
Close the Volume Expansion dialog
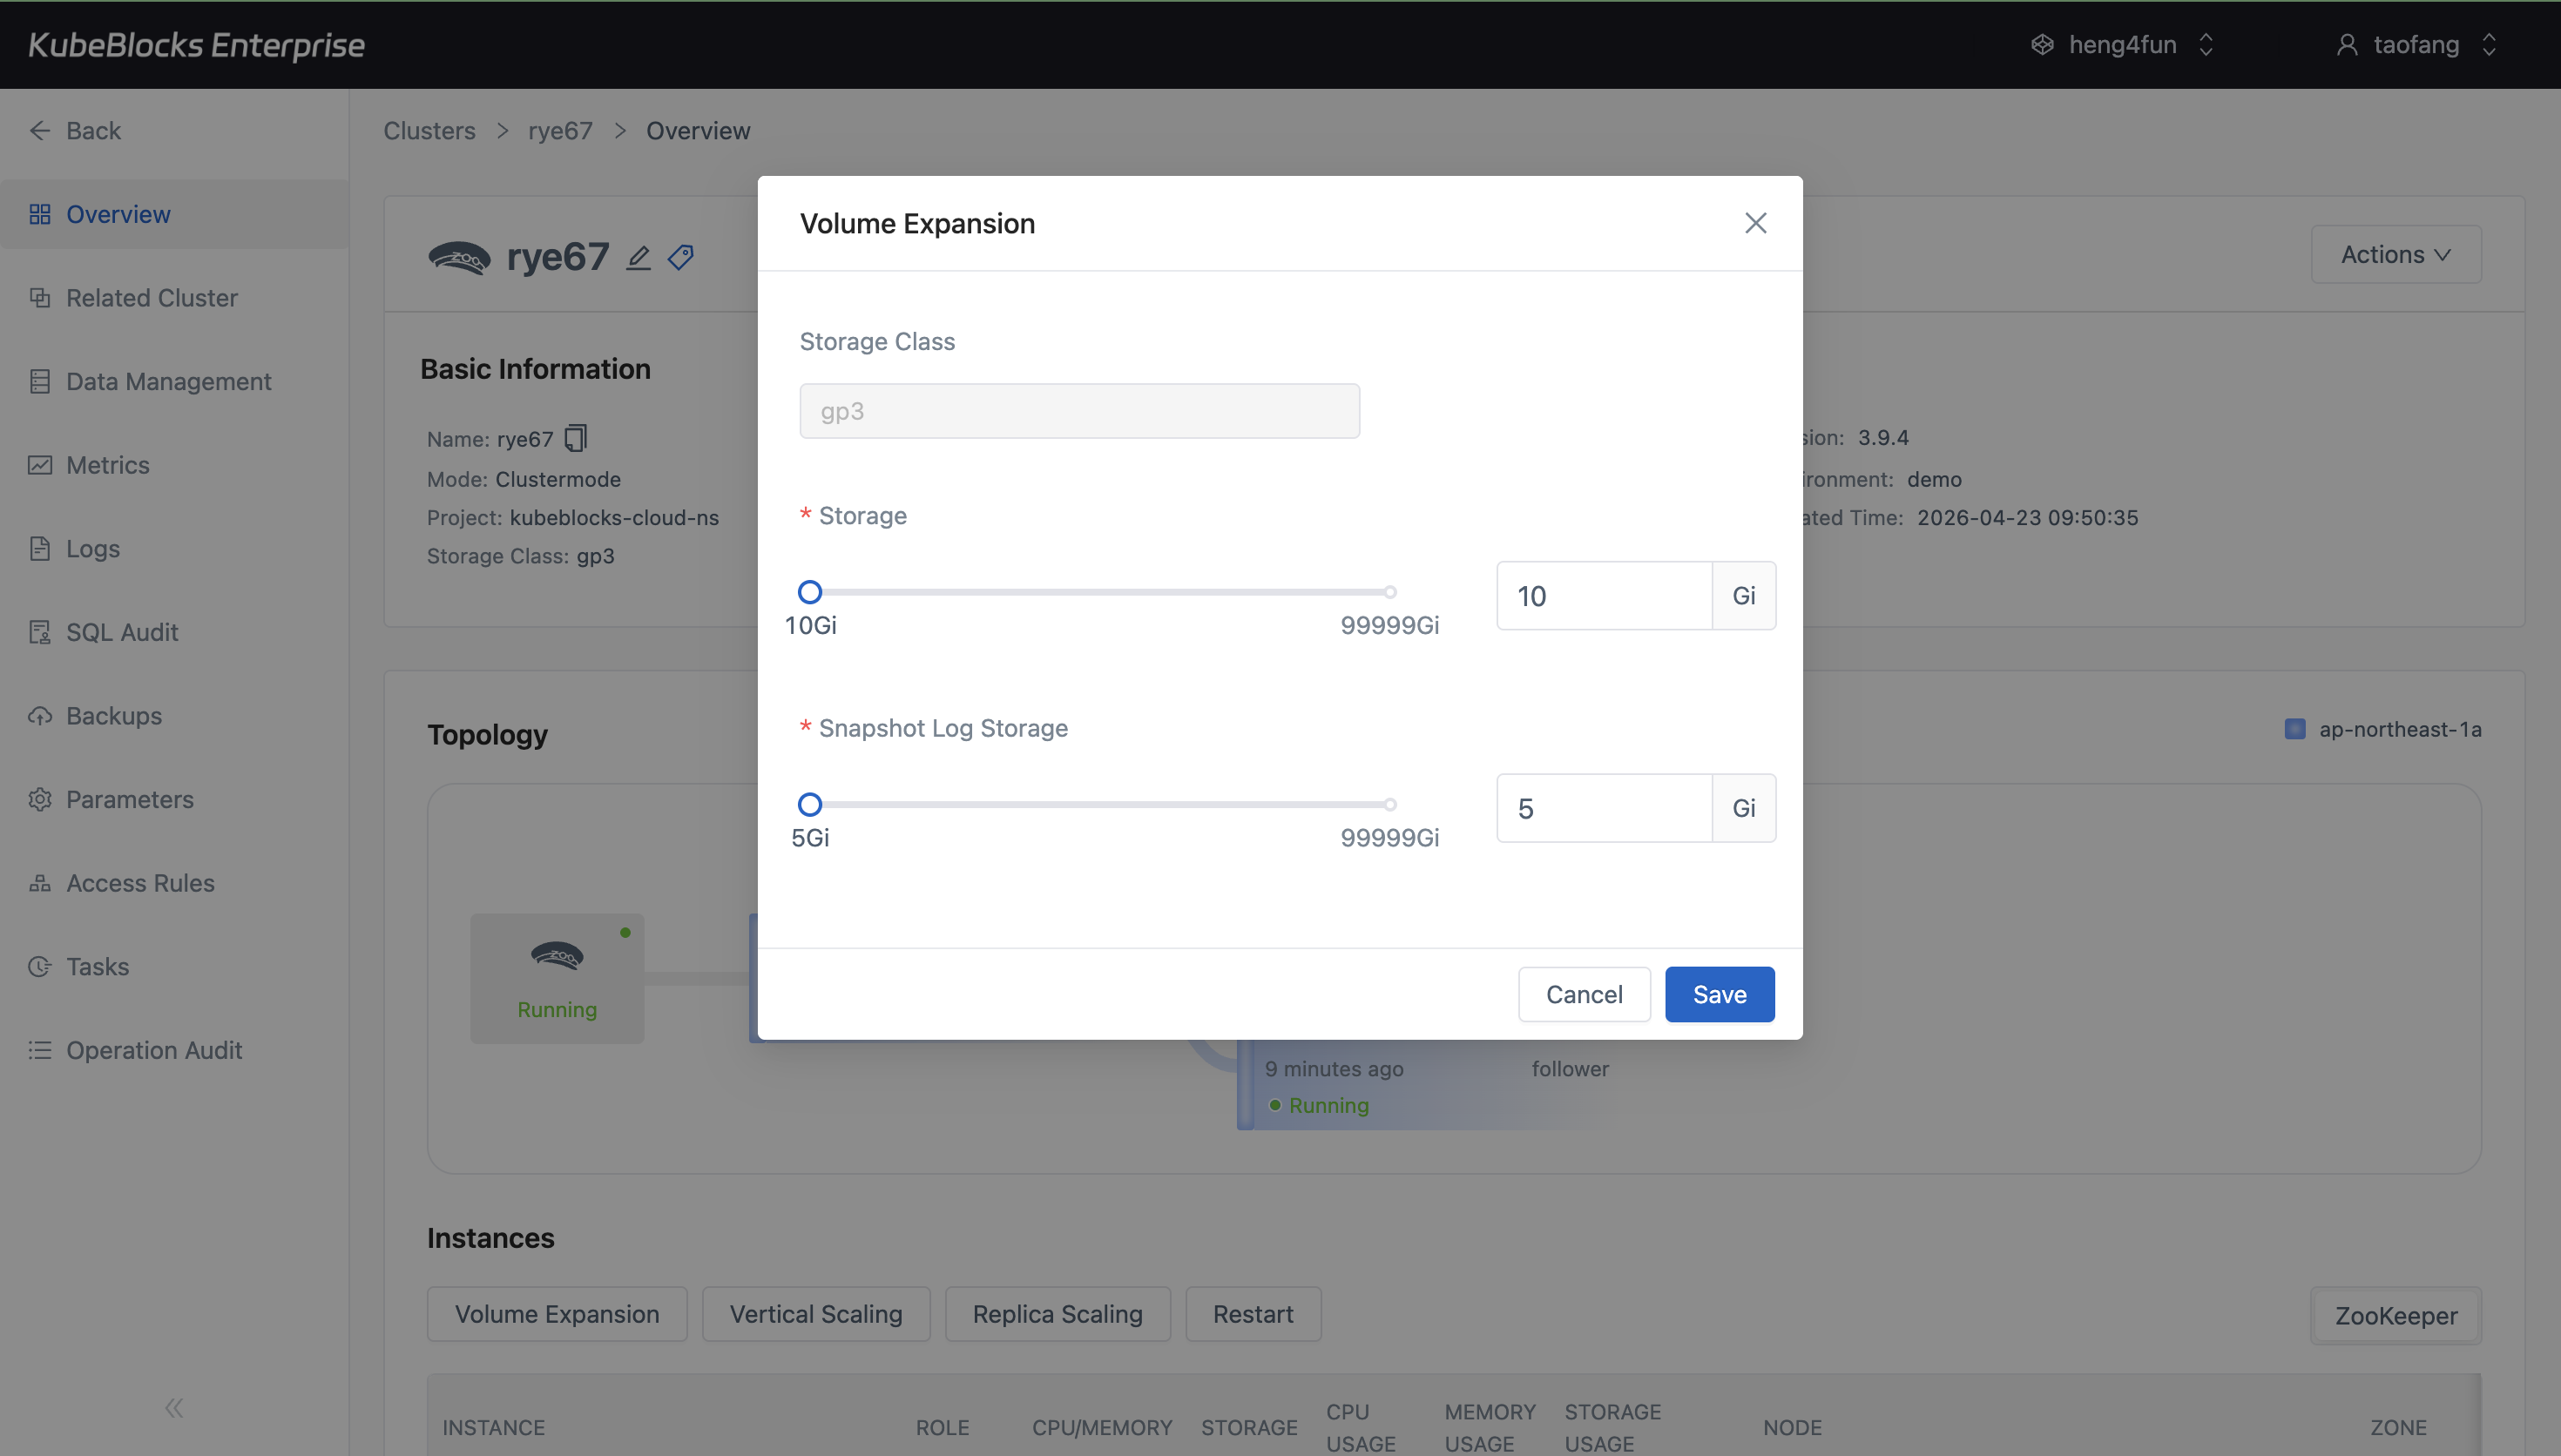click(1755, 223)
